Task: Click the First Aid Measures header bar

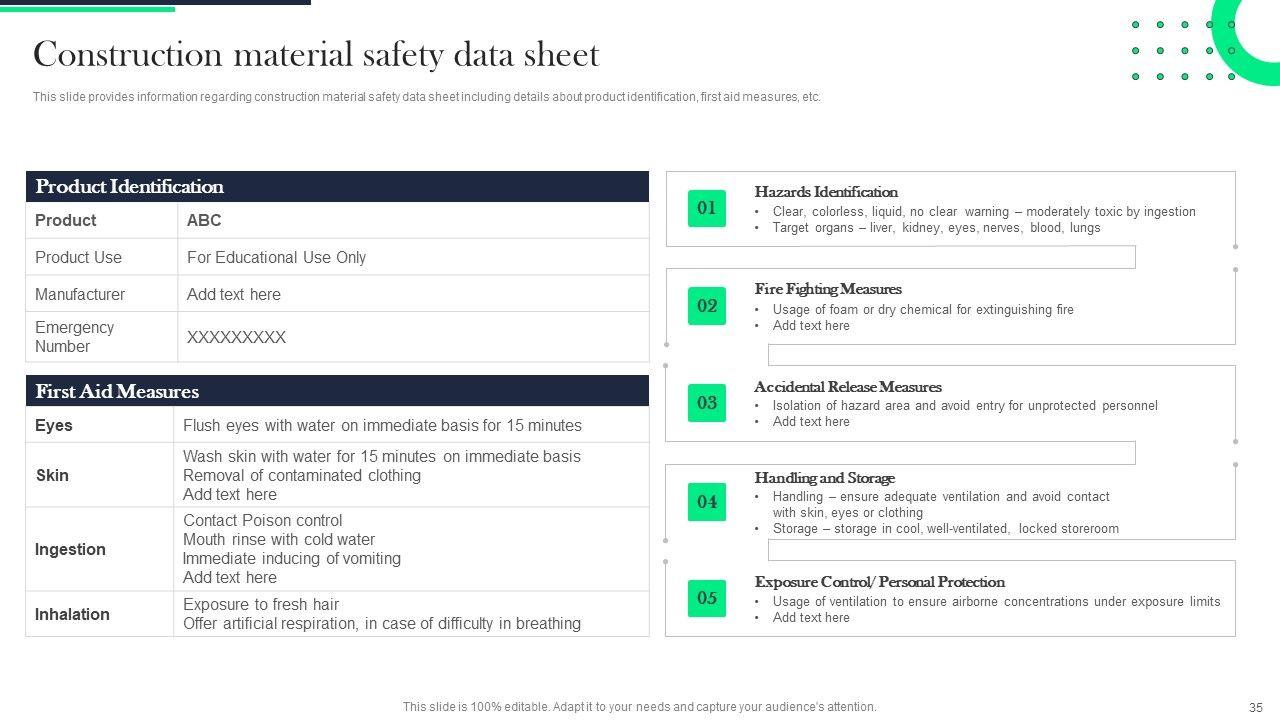Action: coord(337,391)
